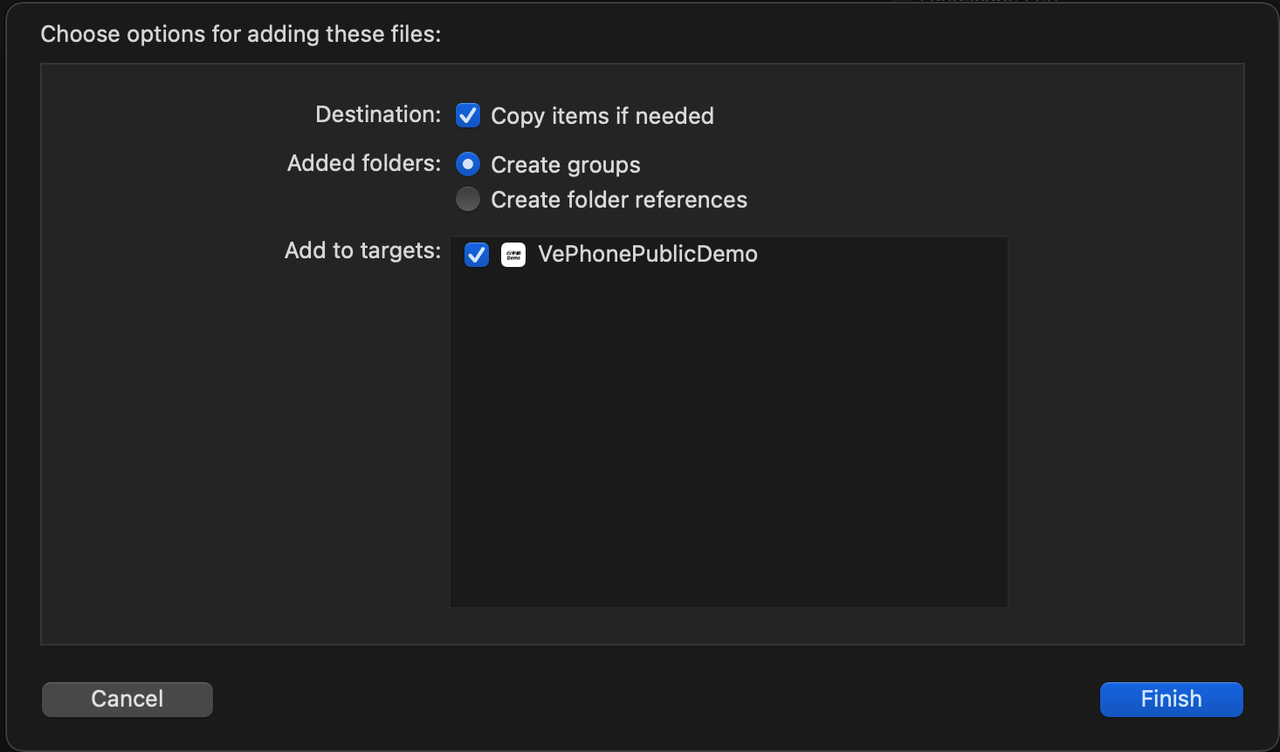This screenshot has width=1280, height=752.
Task: Uncheck the Copy items if needed checkbox
Action: 468,116
